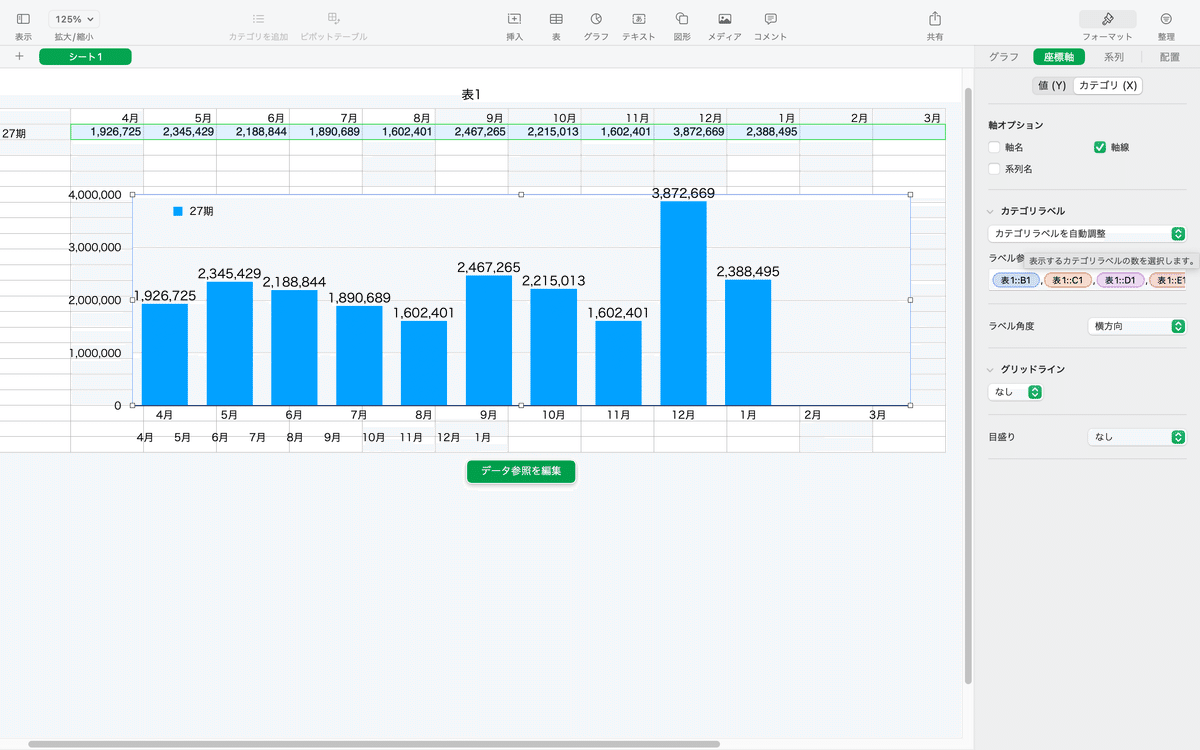Open the 挿入 insert menu icon
Viewport: 1200px width, 750px height.
(515, 19)
